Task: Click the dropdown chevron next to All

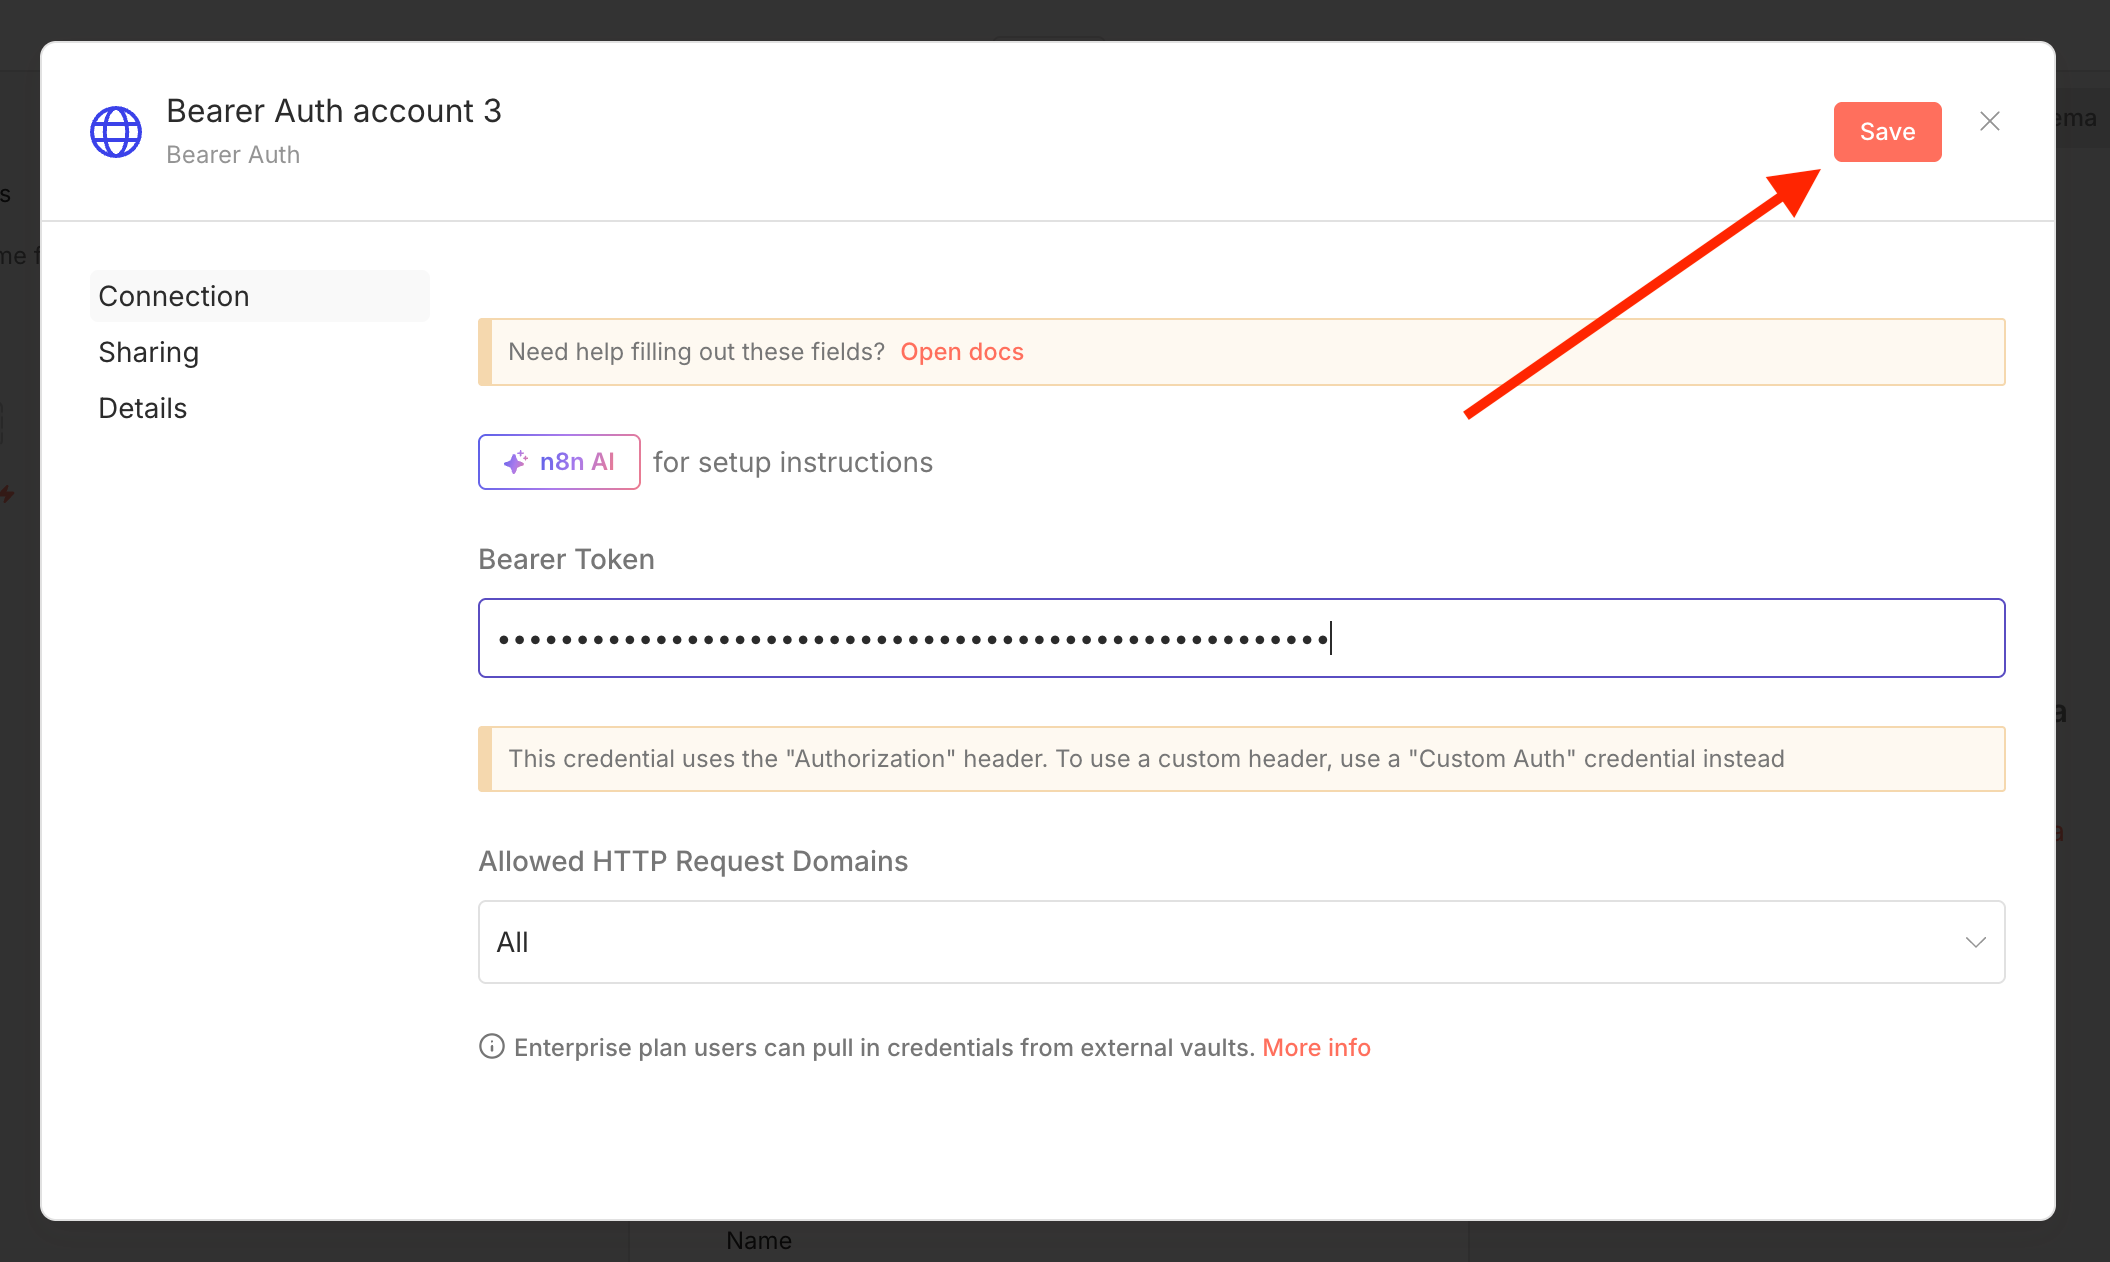Action: pyautogui.click(x=1975, y=942)
